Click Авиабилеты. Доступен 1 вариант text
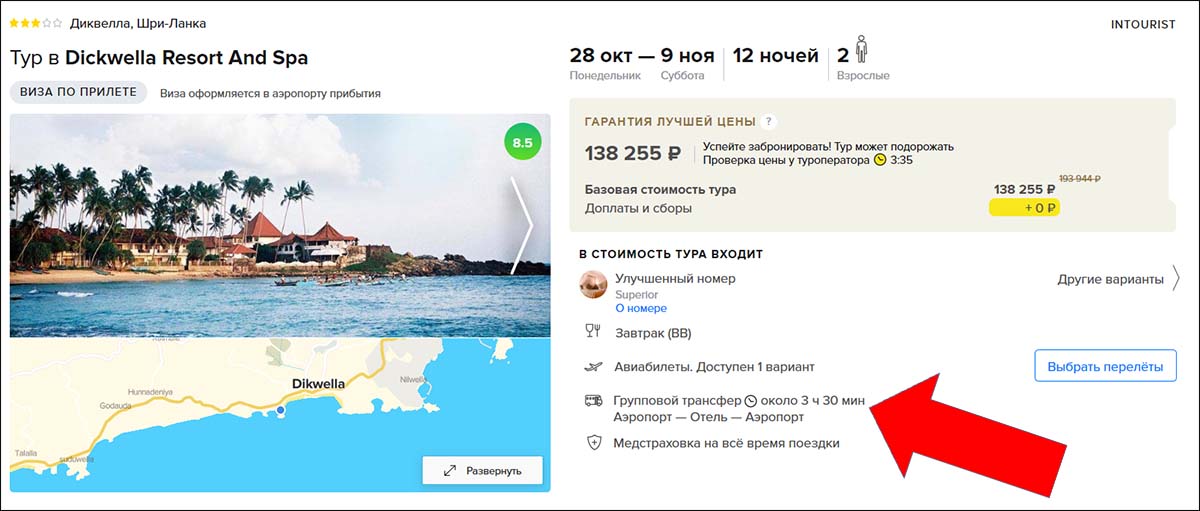The width and height of the screenshot is (1200, 511). (714, 367)
